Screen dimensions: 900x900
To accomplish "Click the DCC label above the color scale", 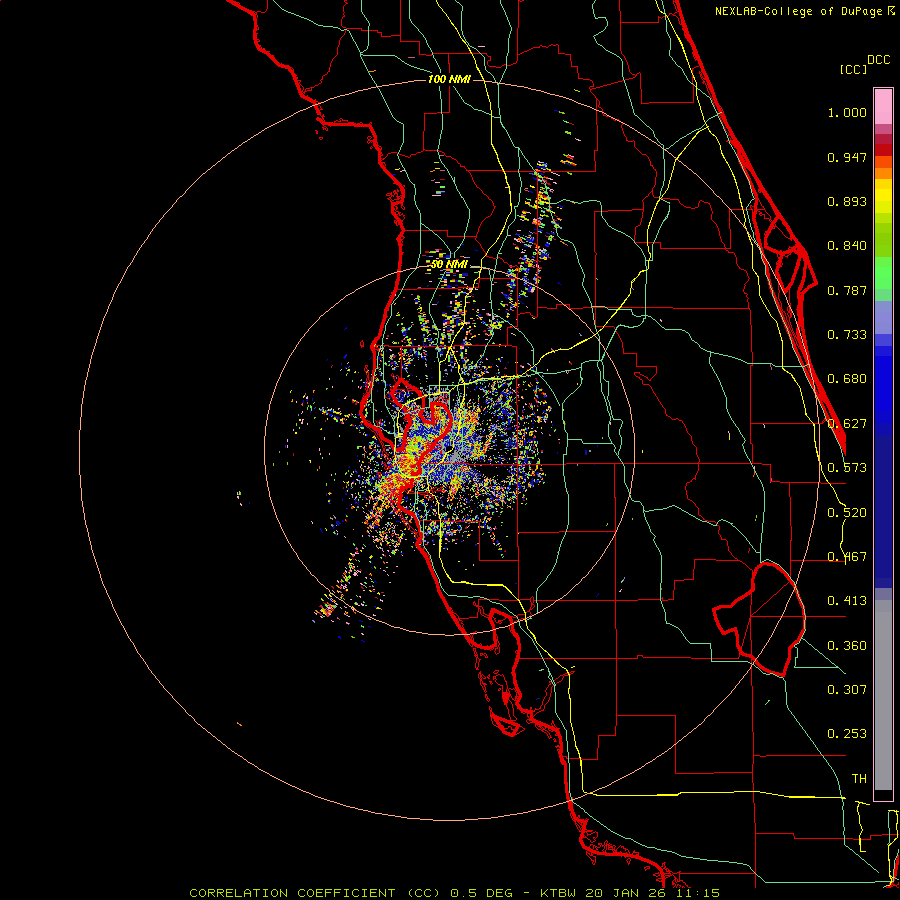I will (878, 60).
